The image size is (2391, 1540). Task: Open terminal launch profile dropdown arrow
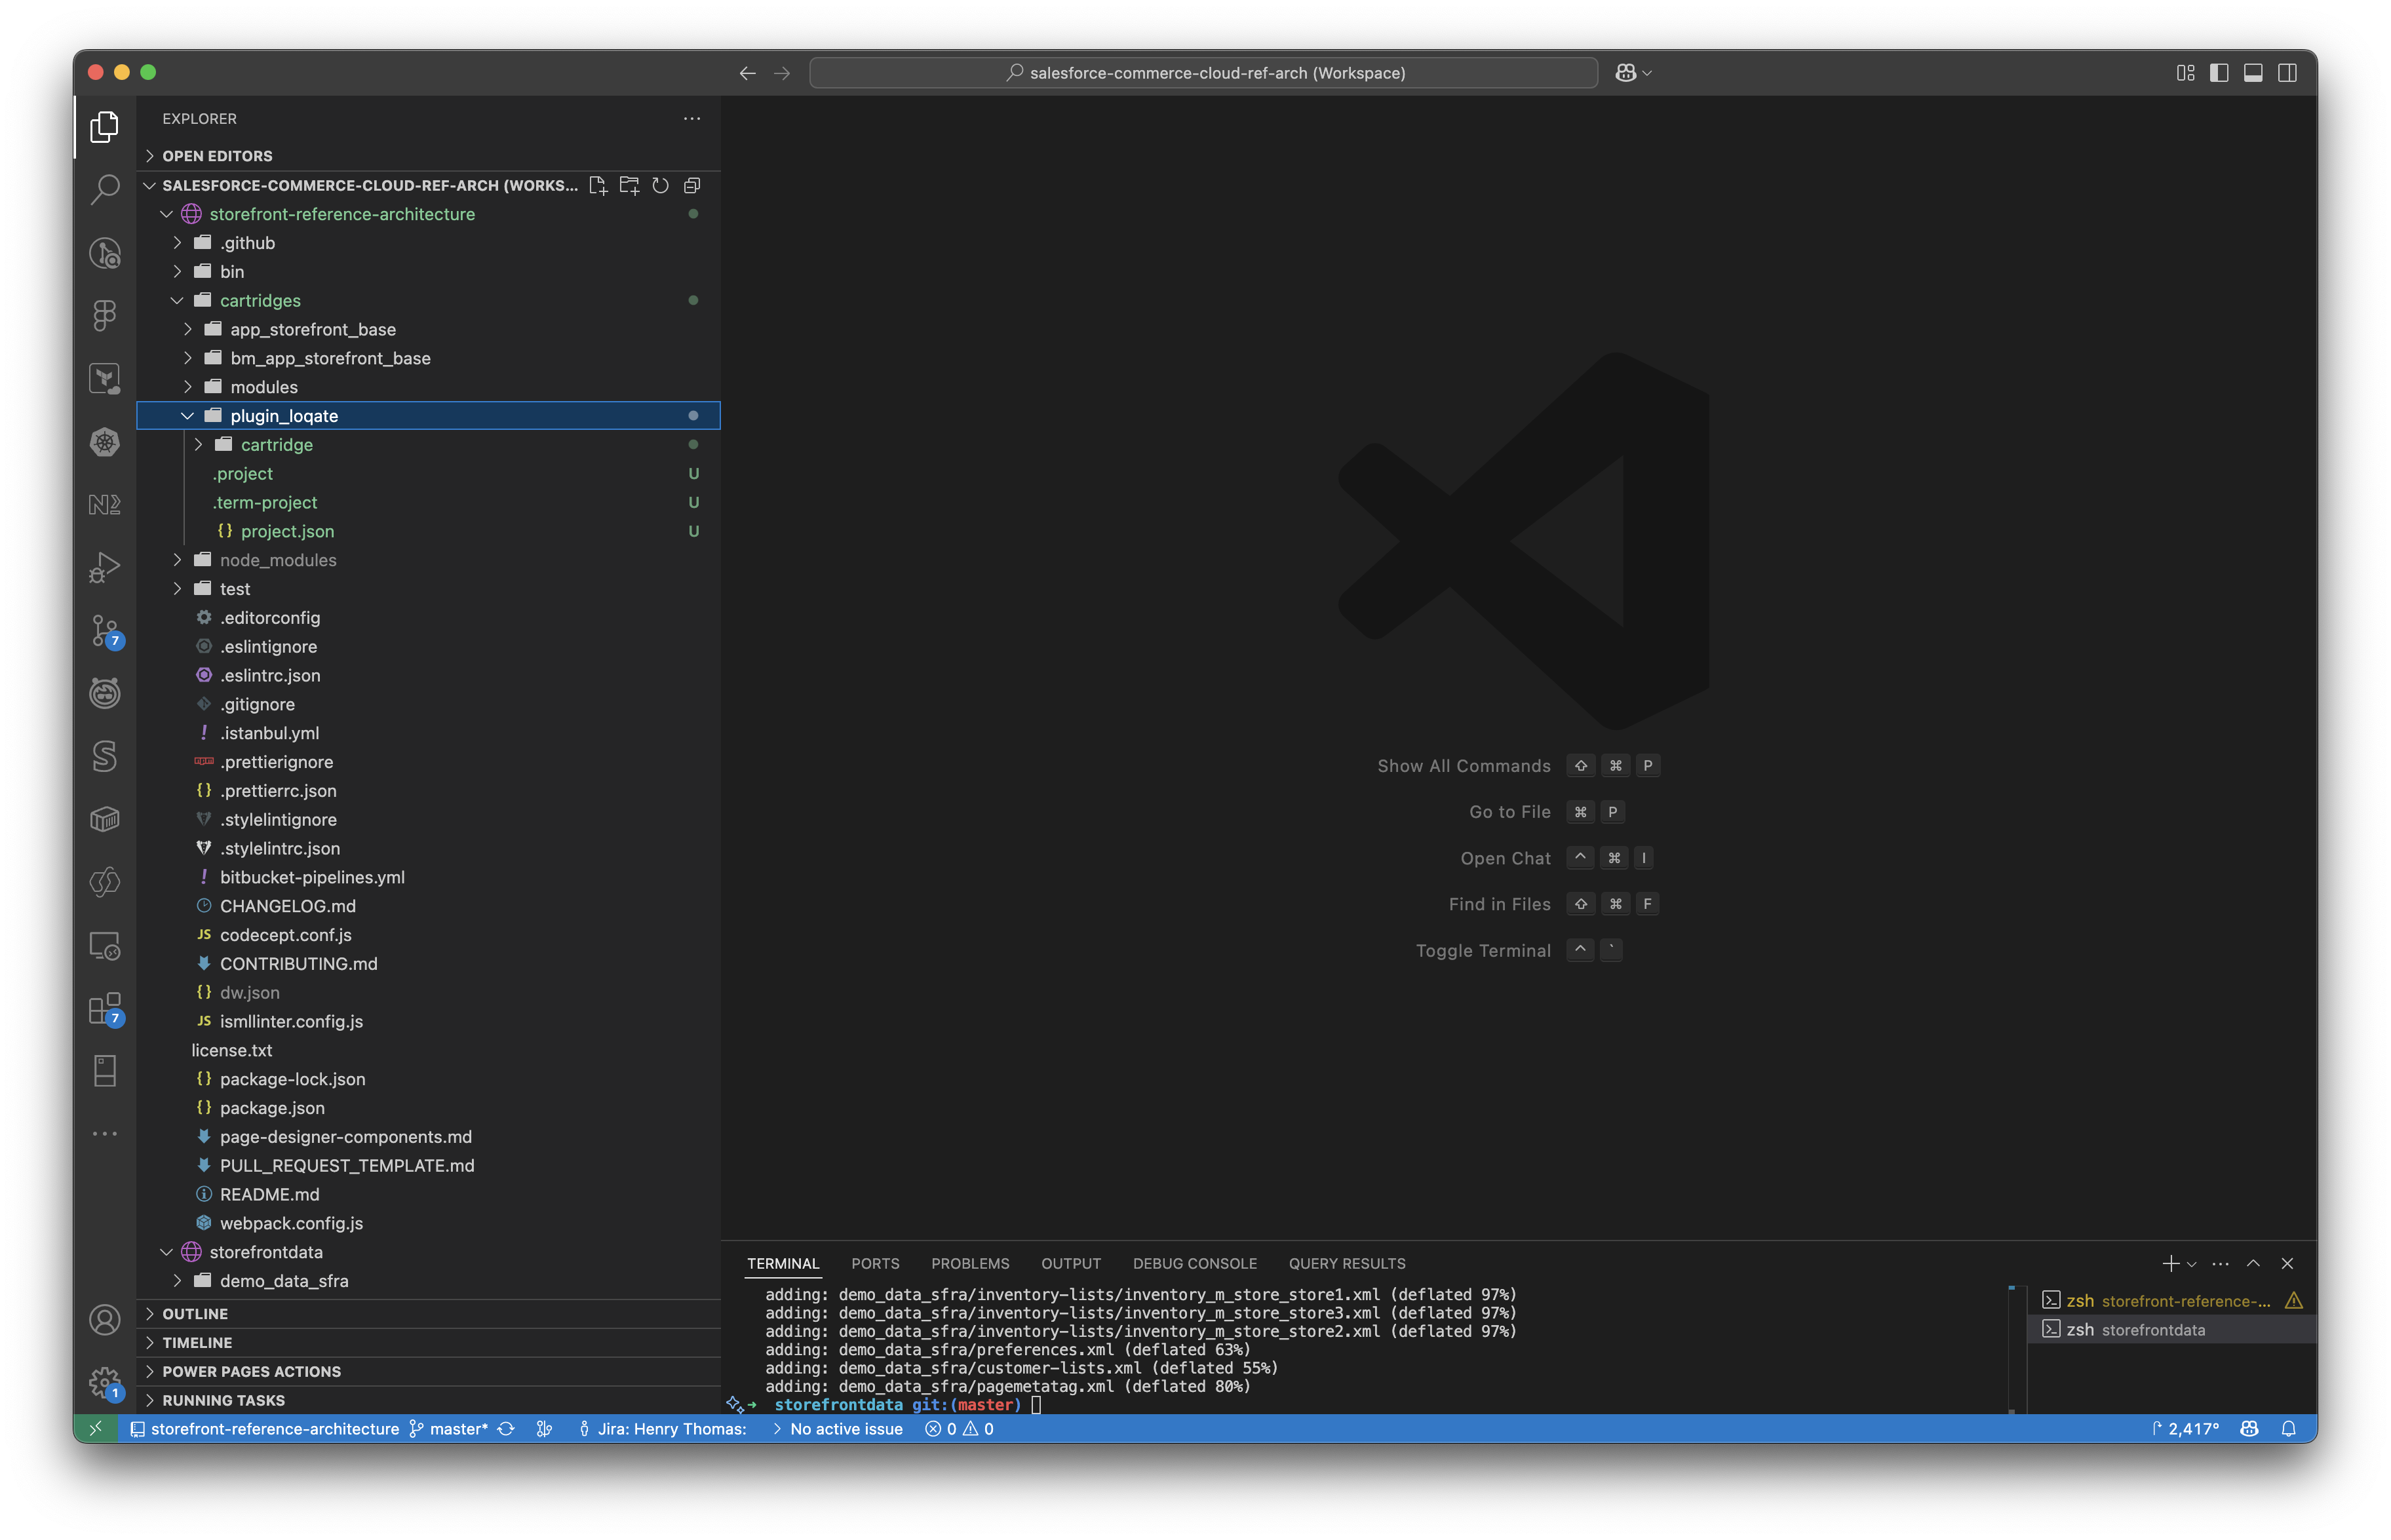[x=2192, y=1264]
